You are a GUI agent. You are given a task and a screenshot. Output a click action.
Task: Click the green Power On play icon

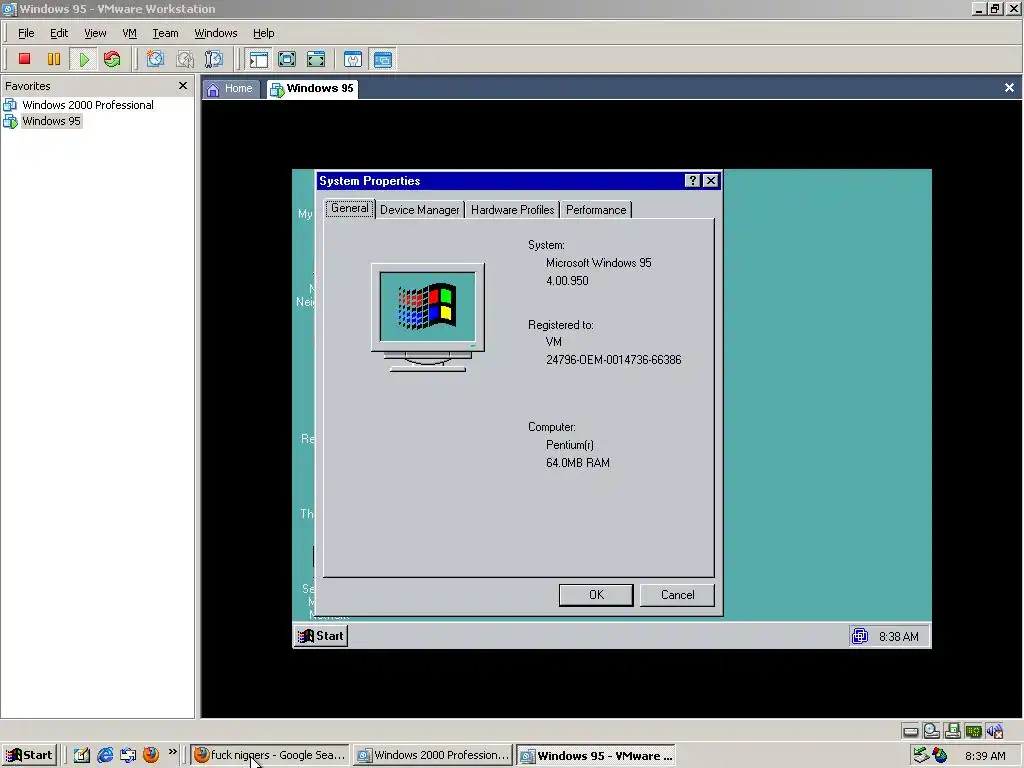click(84, 59)
